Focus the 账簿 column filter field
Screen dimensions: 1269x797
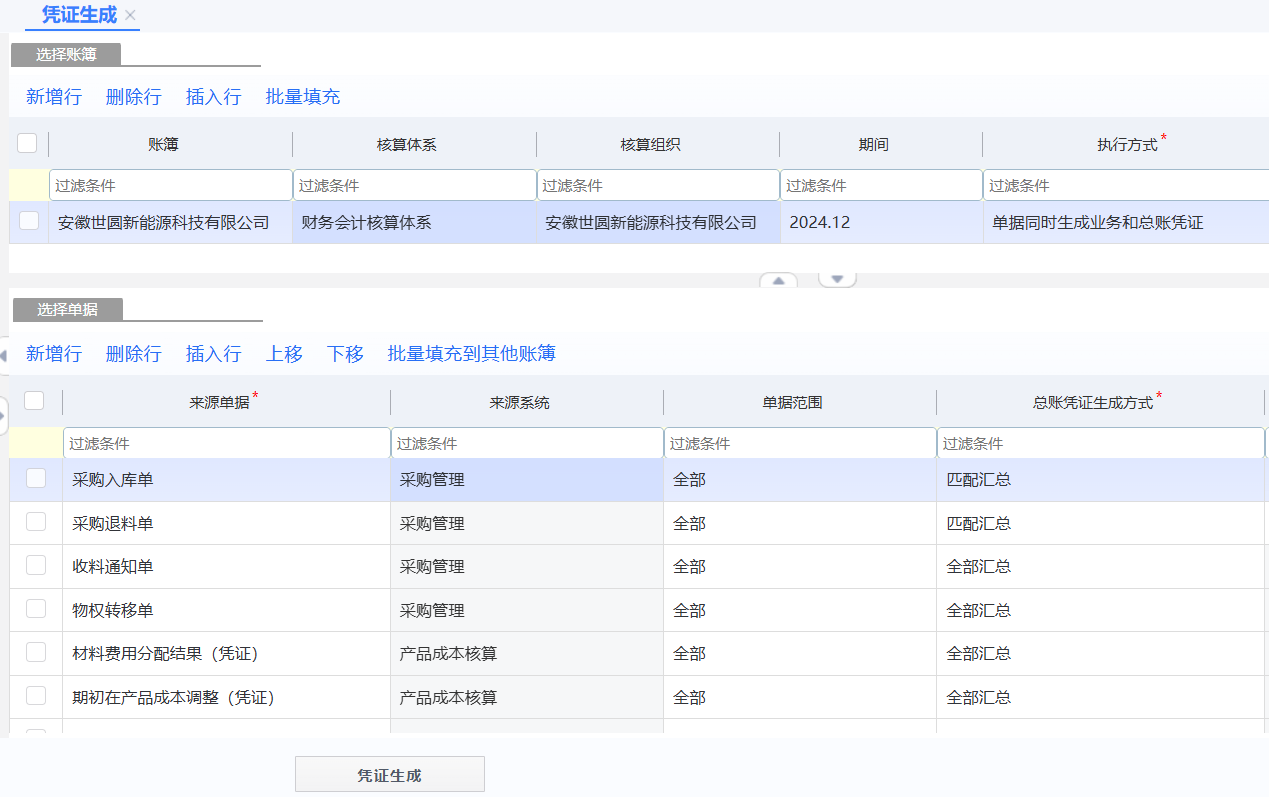point(170,185)
